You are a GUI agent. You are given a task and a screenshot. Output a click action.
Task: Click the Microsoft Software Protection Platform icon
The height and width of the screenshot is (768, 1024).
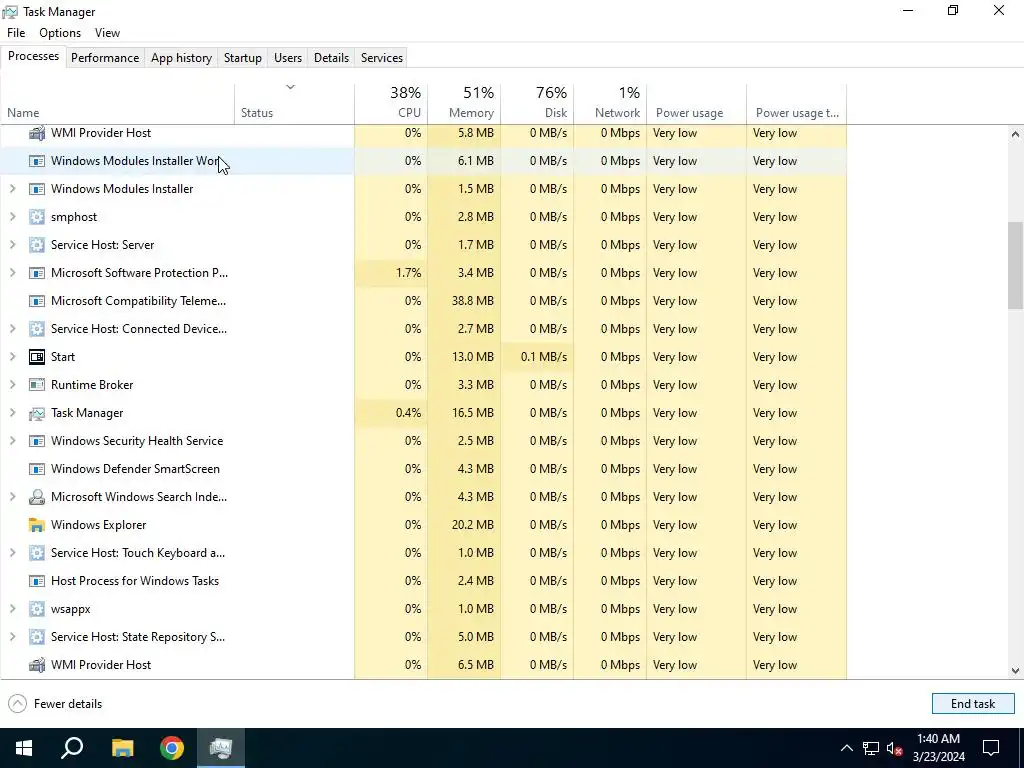click(x=37, y=273)
